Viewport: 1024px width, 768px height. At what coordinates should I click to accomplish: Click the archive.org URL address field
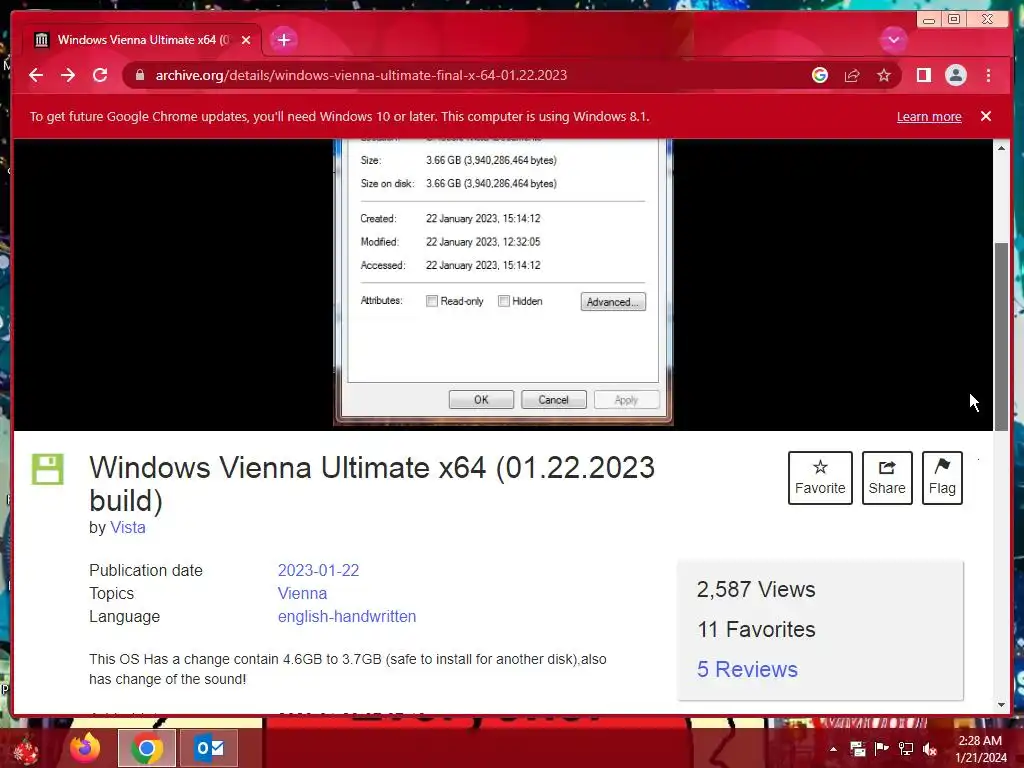[360, 75]
